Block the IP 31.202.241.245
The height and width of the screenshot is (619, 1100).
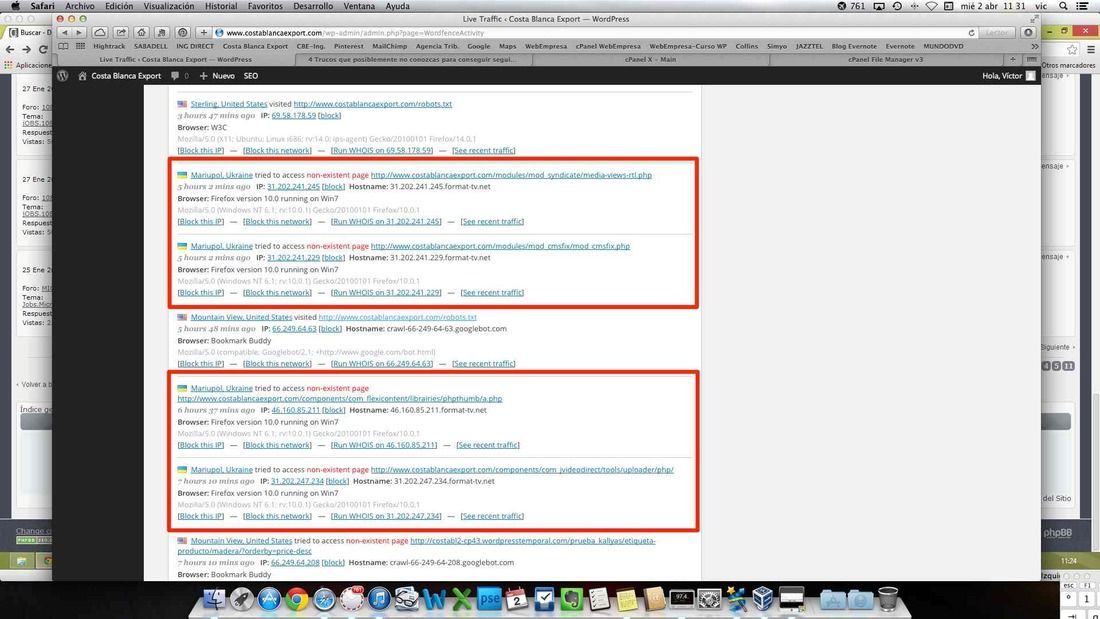click(201, 221)
